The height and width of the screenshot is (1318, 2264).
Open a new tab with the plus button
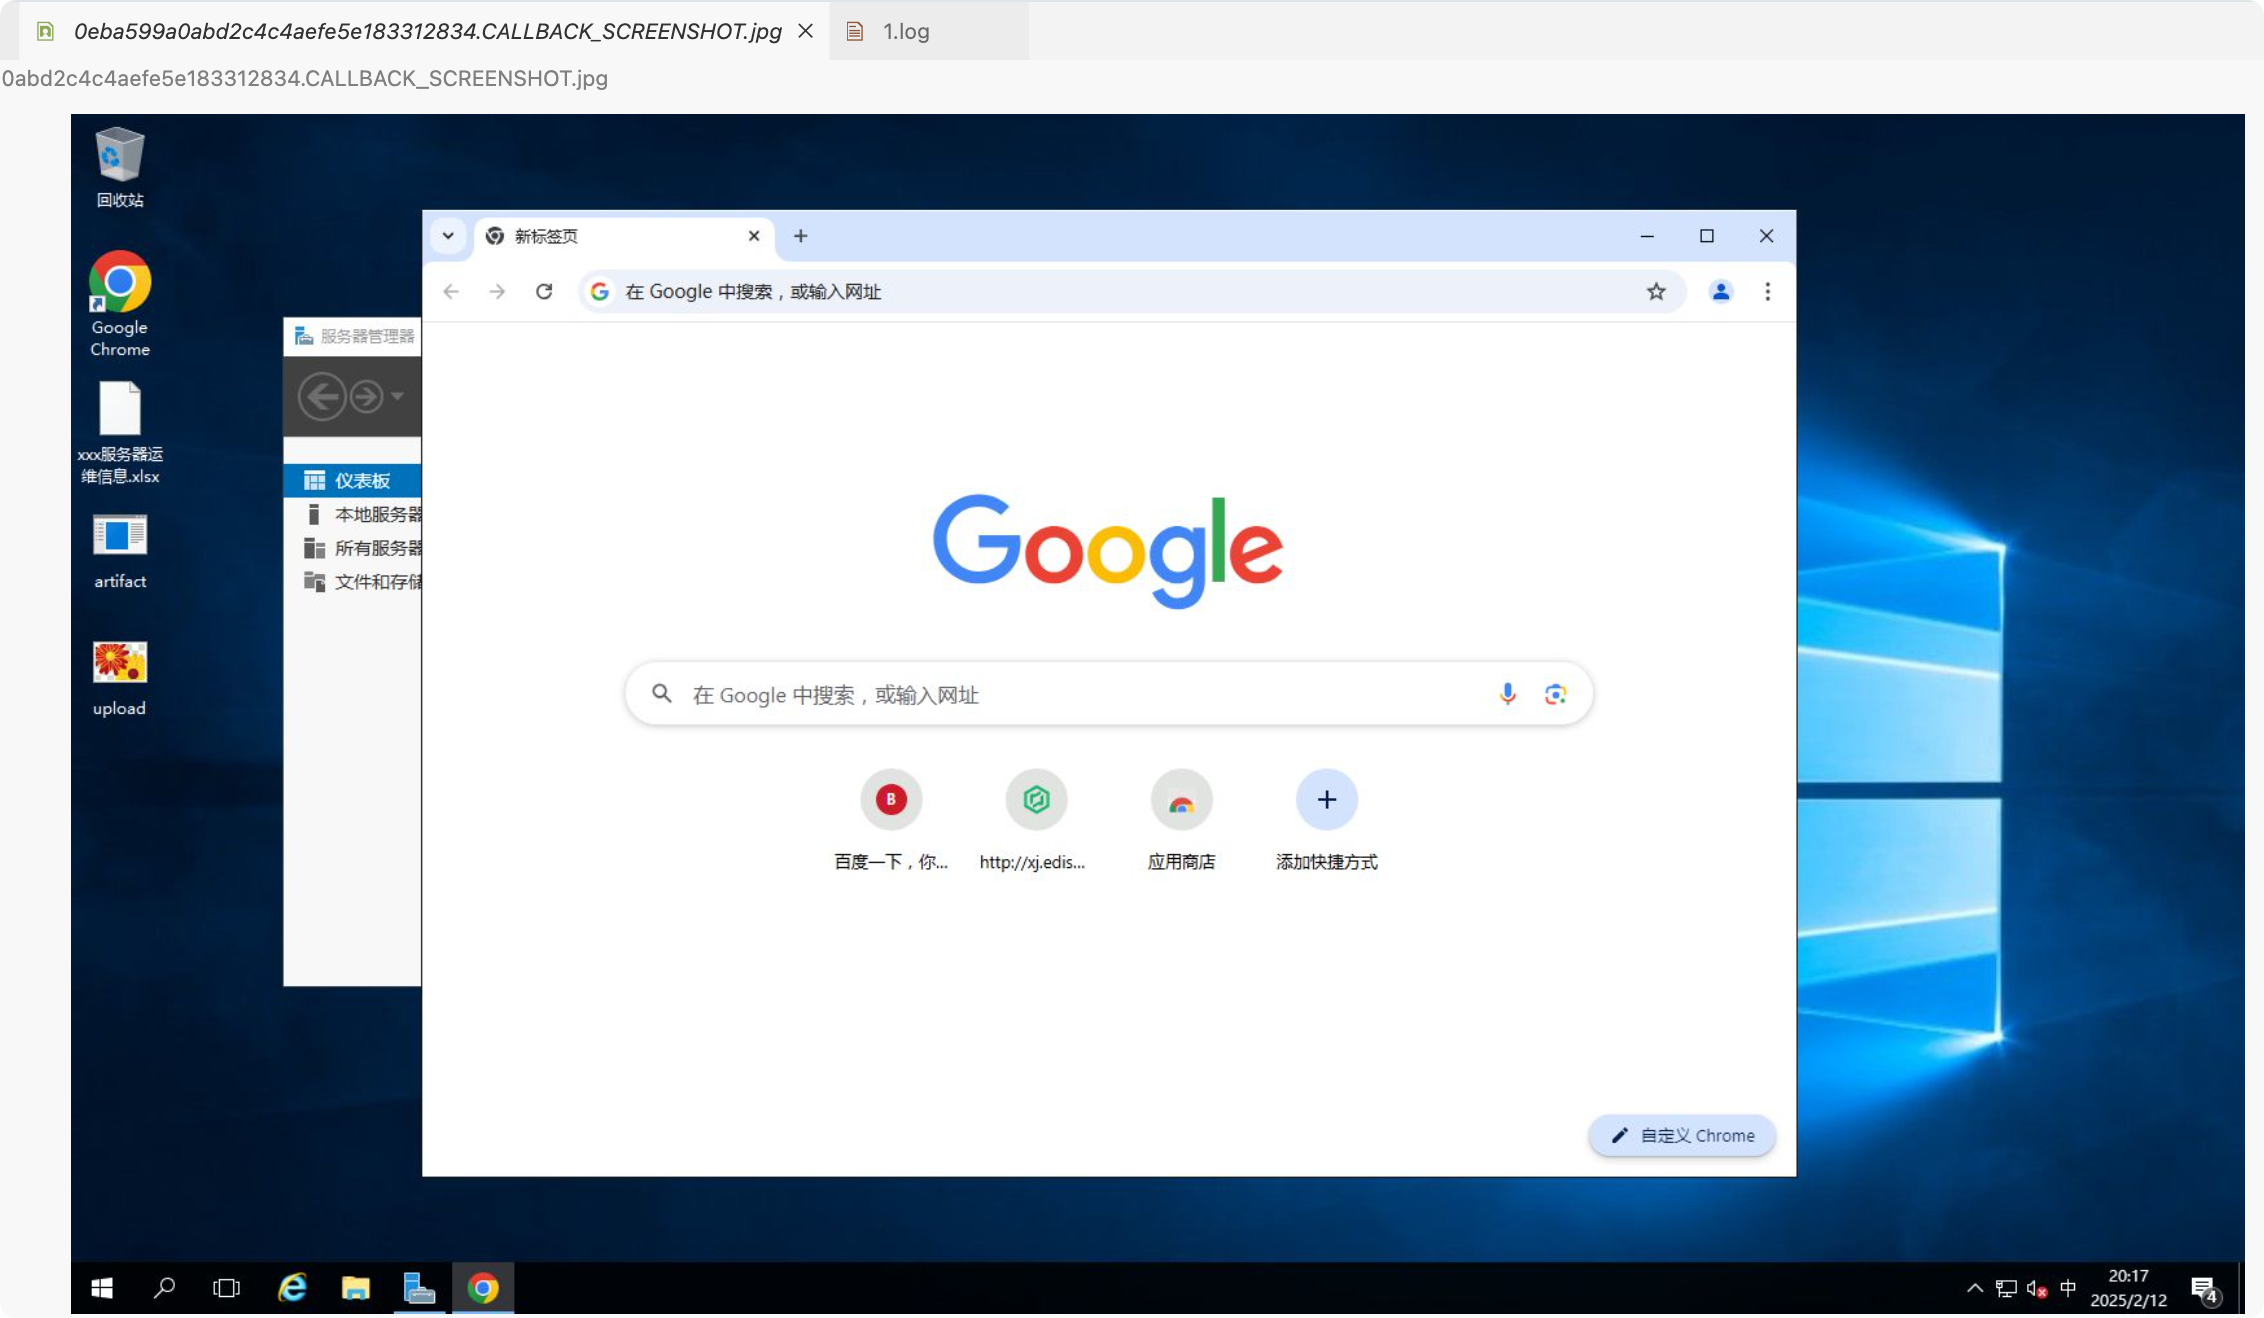coord(800,236)
